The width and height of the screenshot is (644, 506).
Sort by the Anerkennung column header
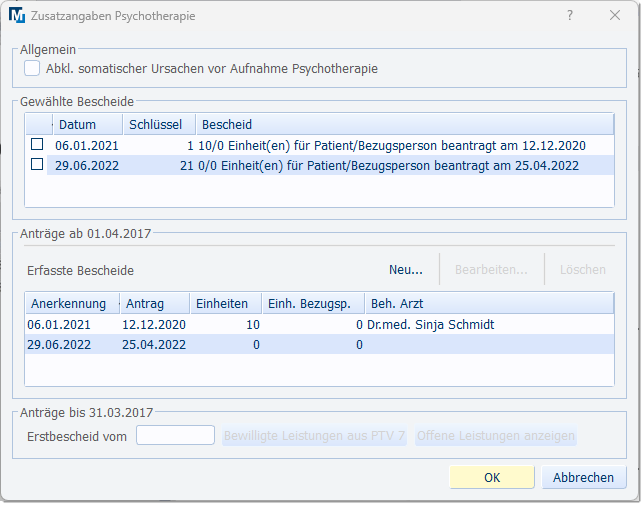[72, 304]
